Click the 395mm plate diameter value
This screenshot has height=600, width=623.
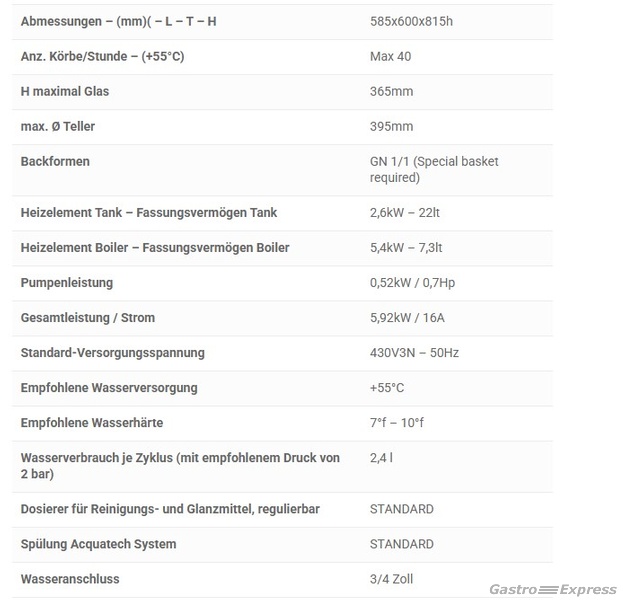391,126
